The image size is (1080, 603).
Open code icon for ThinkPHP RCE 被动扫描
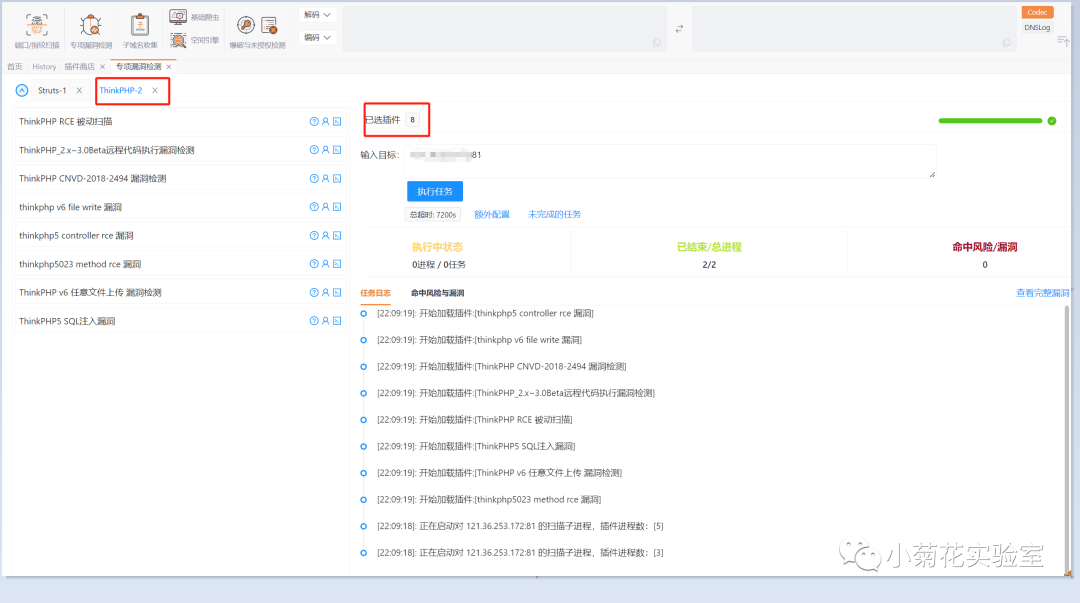(x=337, y=121)
